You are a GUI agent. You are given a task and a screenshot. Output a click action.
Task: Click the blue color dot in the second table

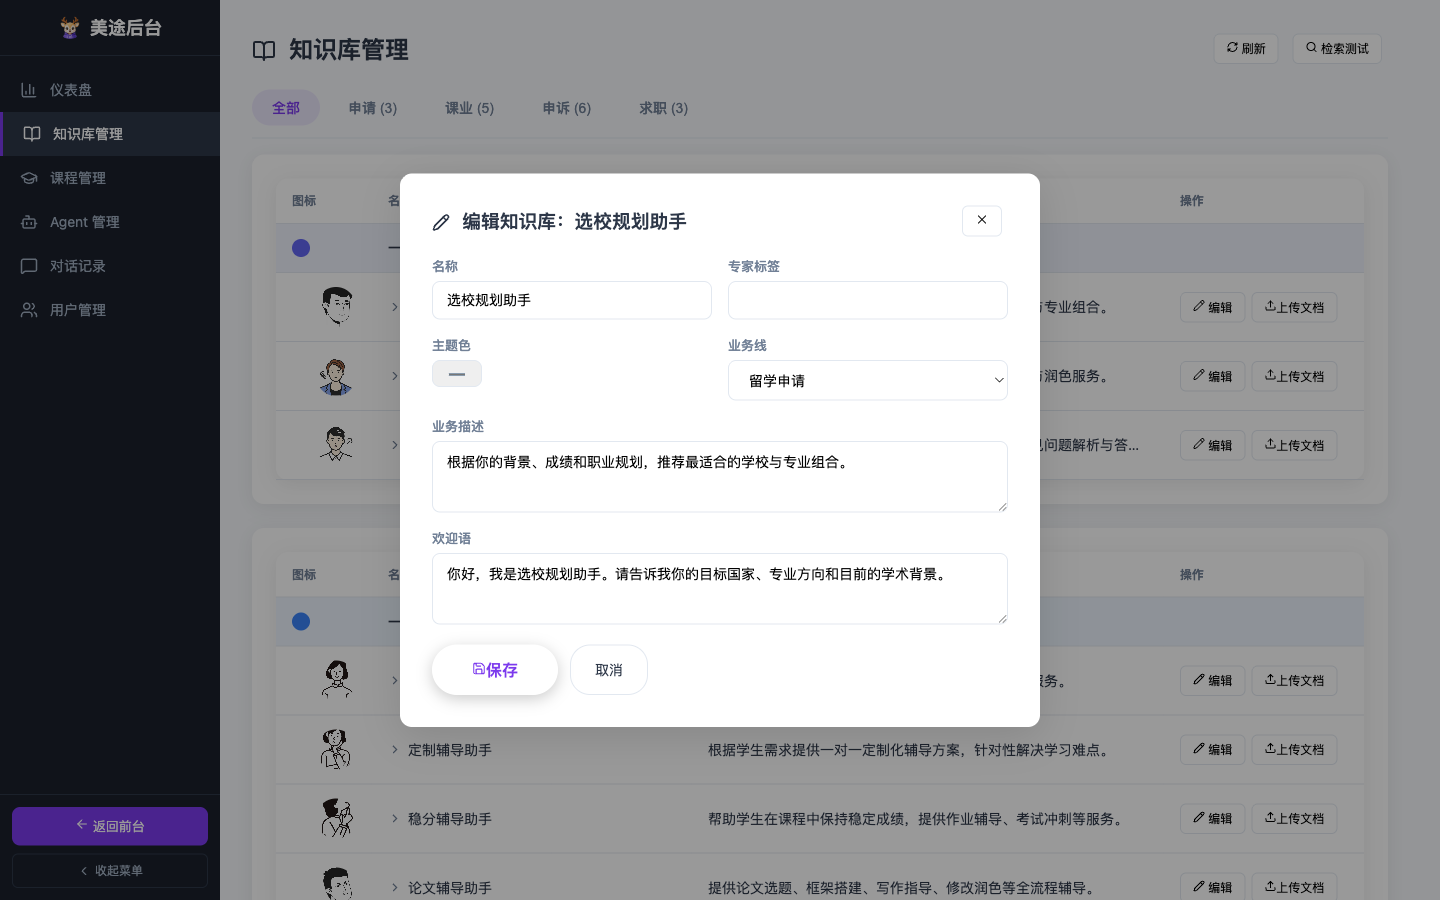click(x=301, y=622)
